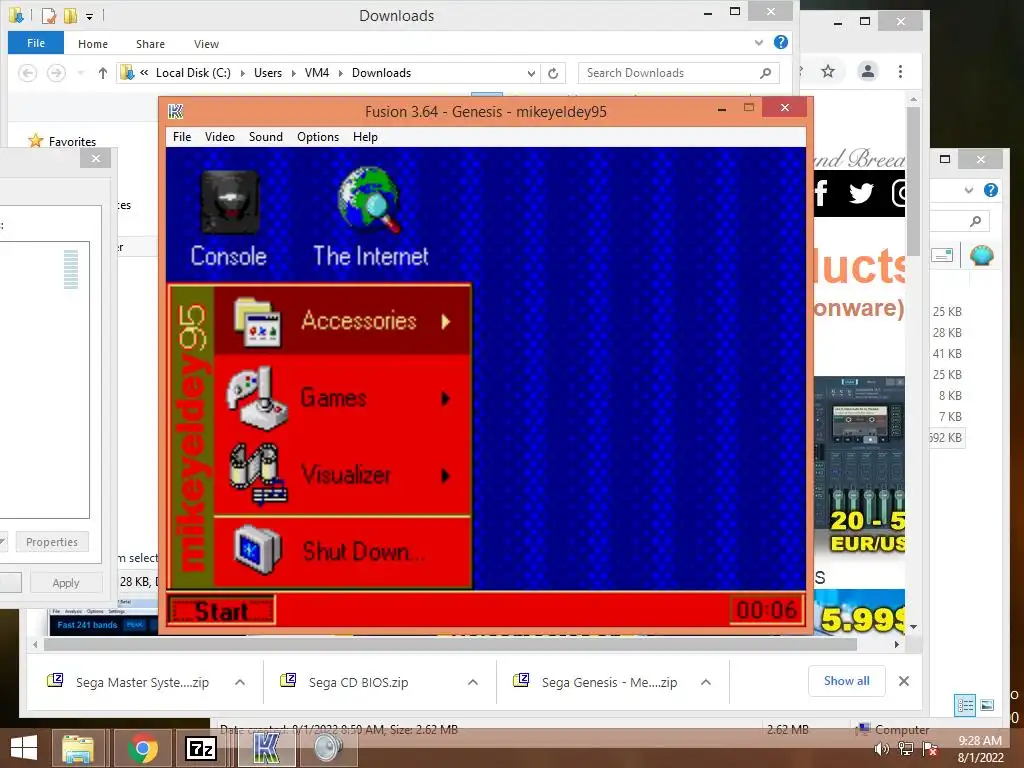
Task: Click the Facebook icon on the webpage
Action: (821, 193)
